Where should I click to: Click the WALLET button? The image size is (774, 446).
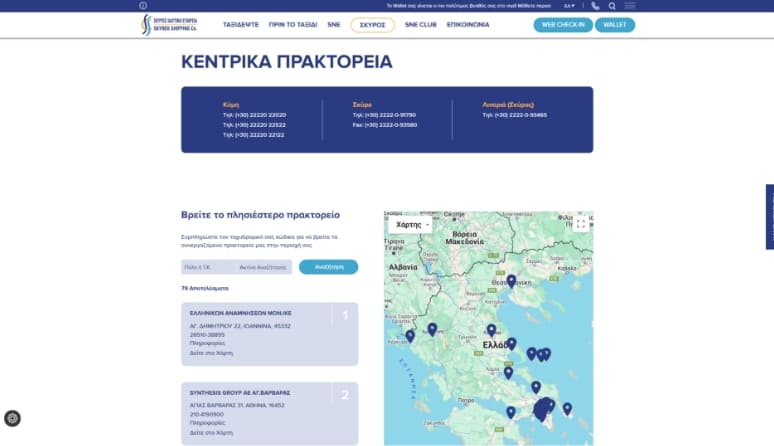[x=615, y=25]
